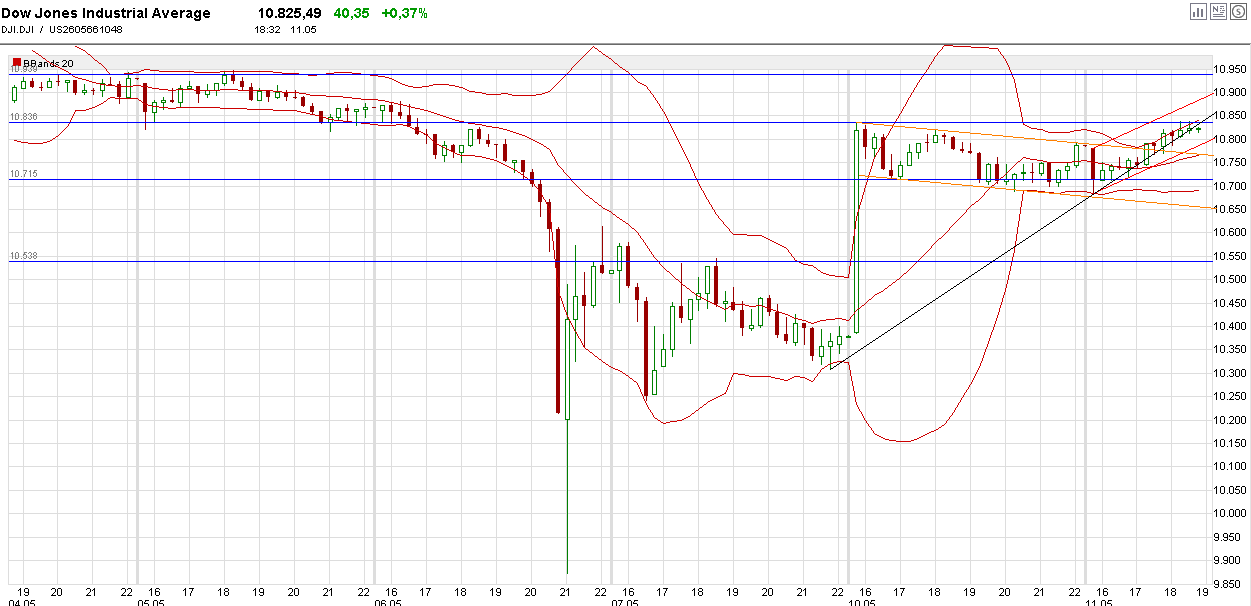Click the circled S snapshot icon
1251x606 pixels.
(x=1239, y=11)
